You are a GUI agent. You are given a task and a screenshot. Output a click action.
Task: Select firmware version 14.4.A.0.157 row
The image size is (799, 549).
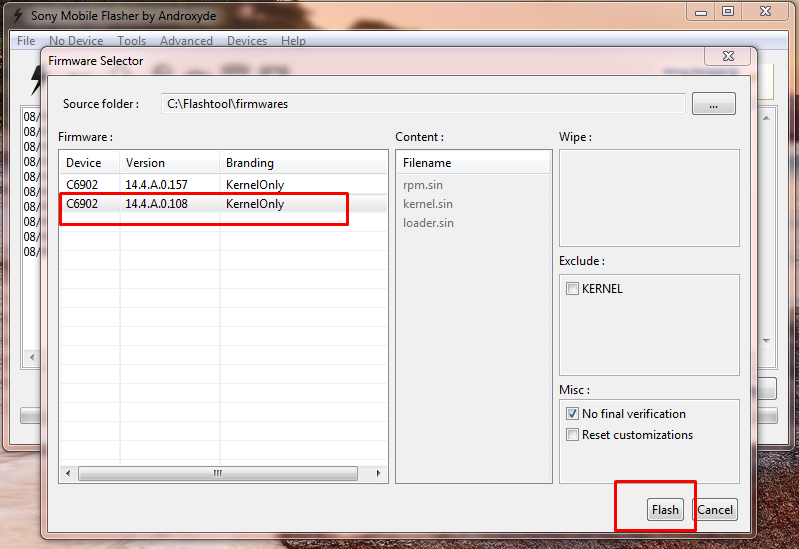223,185
